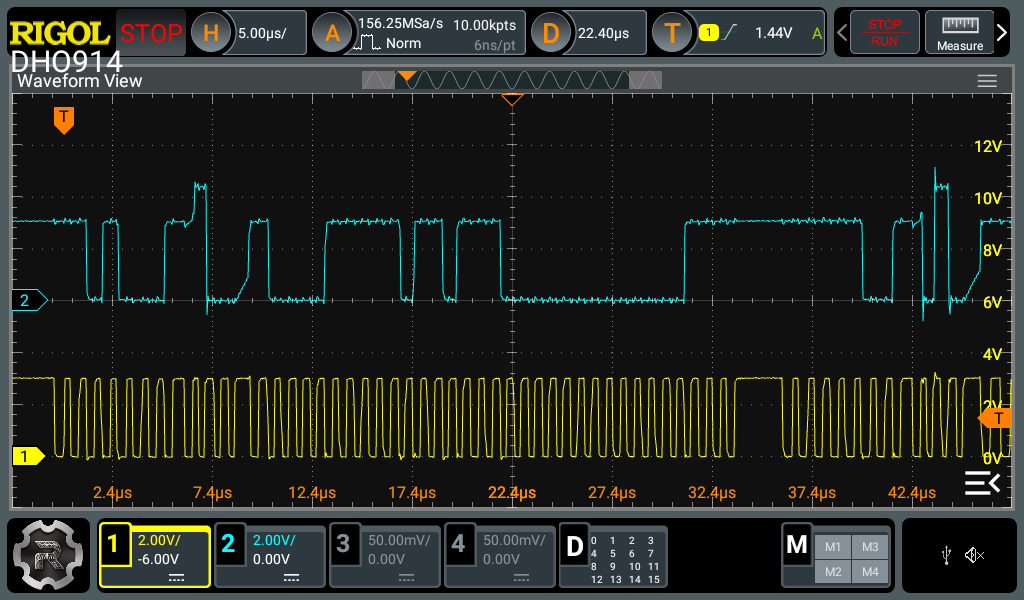
Task: Toggle channel 2 cyan trace
Action: 270,557
